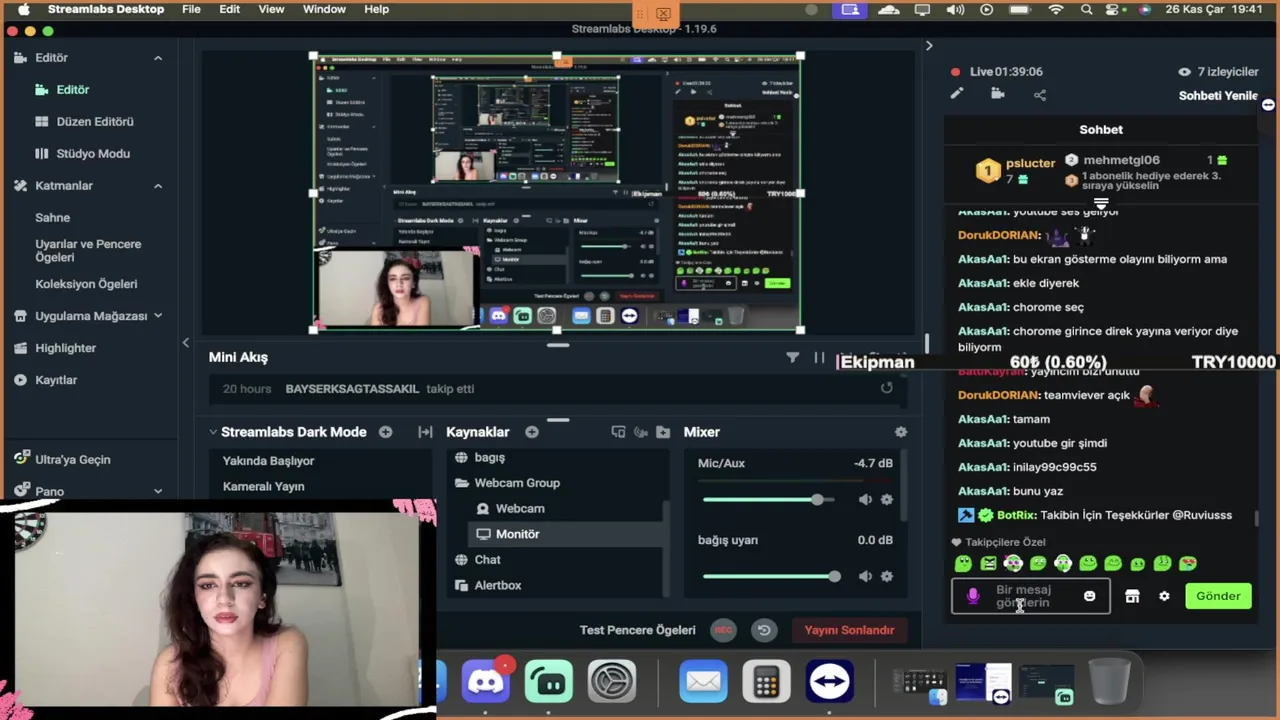Open Düzen Editörü
1280x720 pixels.
[x=94, y=122]
